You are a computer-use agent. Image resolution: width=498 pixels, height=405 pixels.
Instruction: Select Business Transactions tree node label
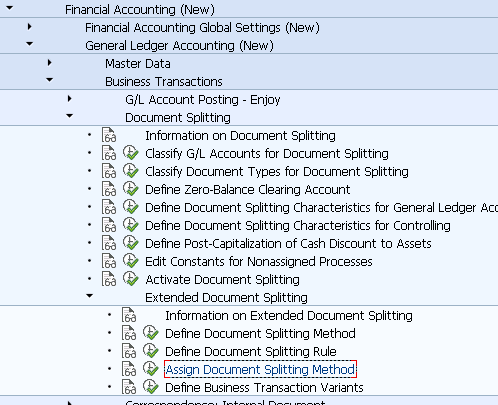pos(164,81)
